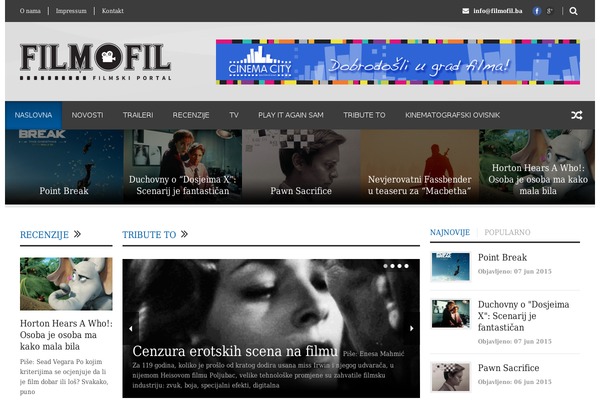Click double chevron next to Recenzije
The width and height of the screenshot is (600, 400).
tap(77, 234)
